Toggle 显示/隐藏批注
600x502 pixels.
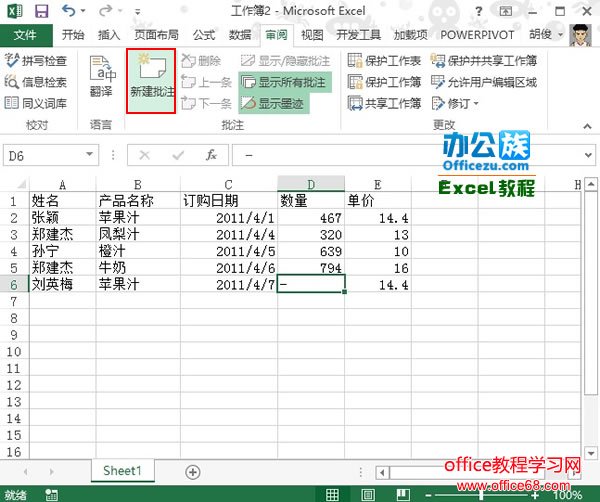(x=285, y=60)
